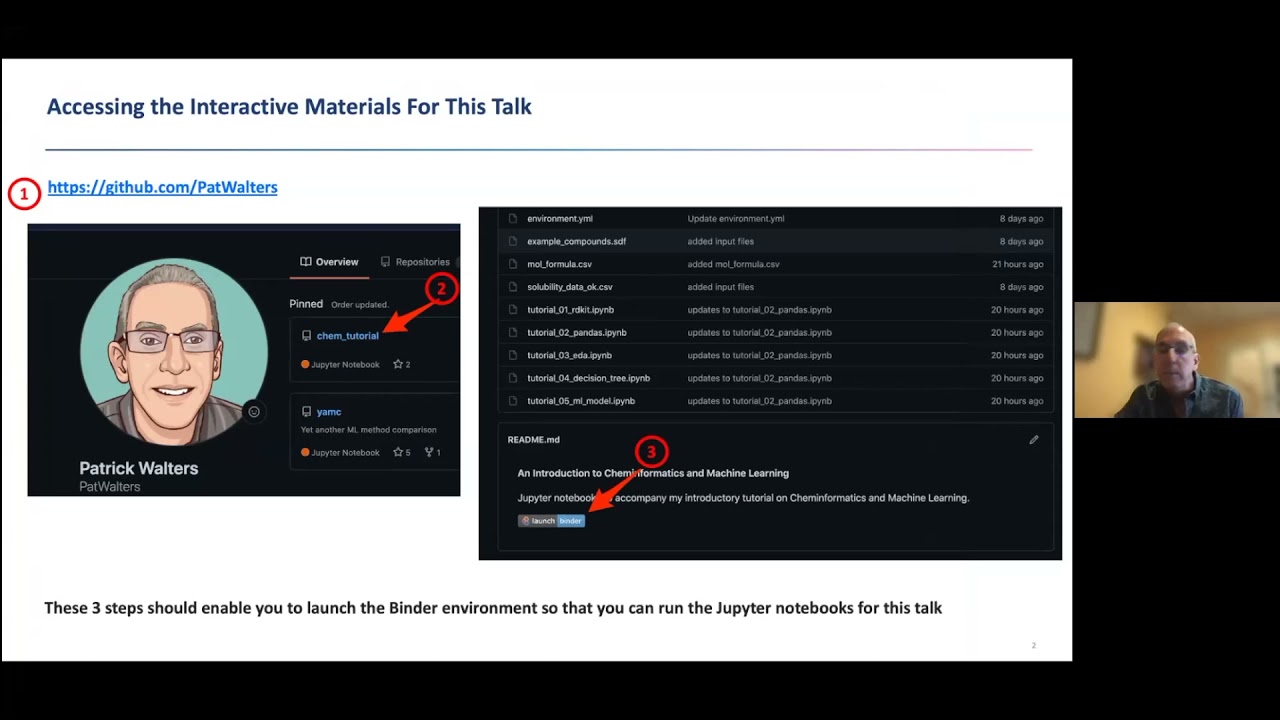Click the star icon on chem_tutorial card

(x=398, y=365)
